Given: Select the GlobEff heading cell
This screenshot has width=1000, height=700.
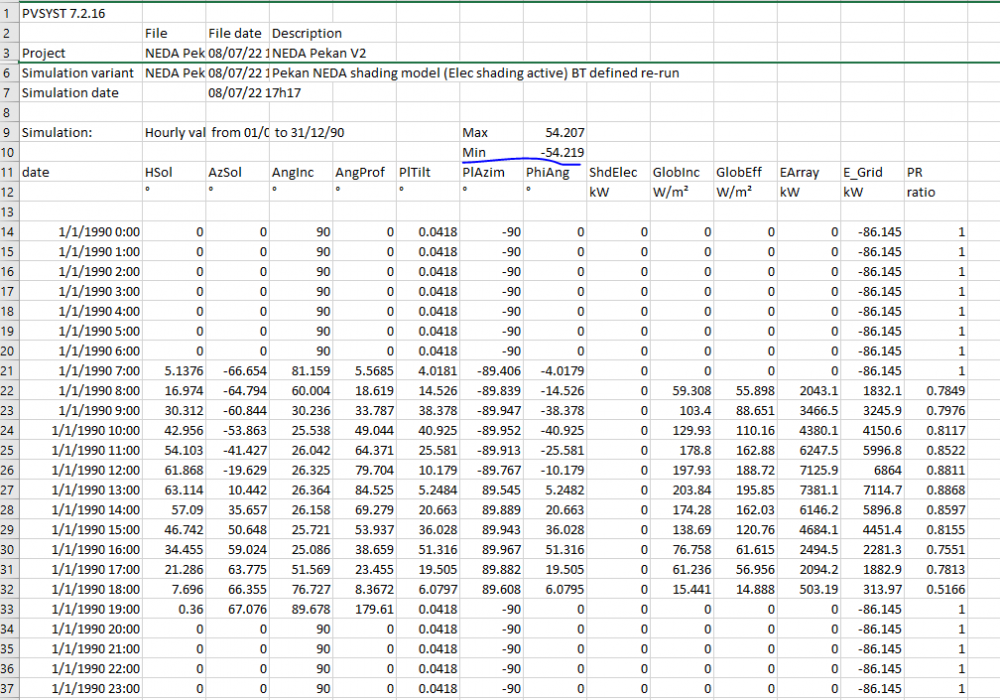Looking at the screenshot, I should coord(738,172).
